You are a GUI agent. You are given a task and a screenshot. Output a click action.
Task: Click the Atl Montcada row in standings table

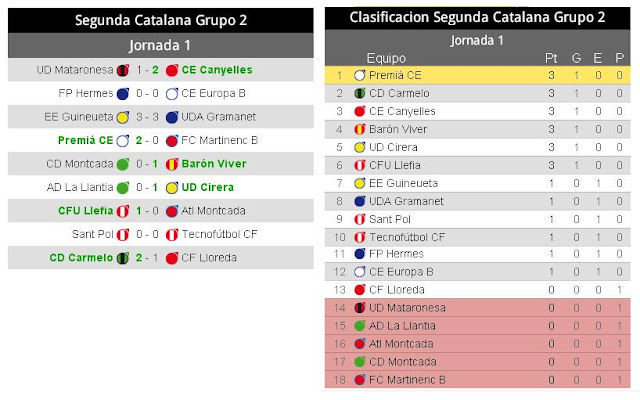(x=477, y=344)
